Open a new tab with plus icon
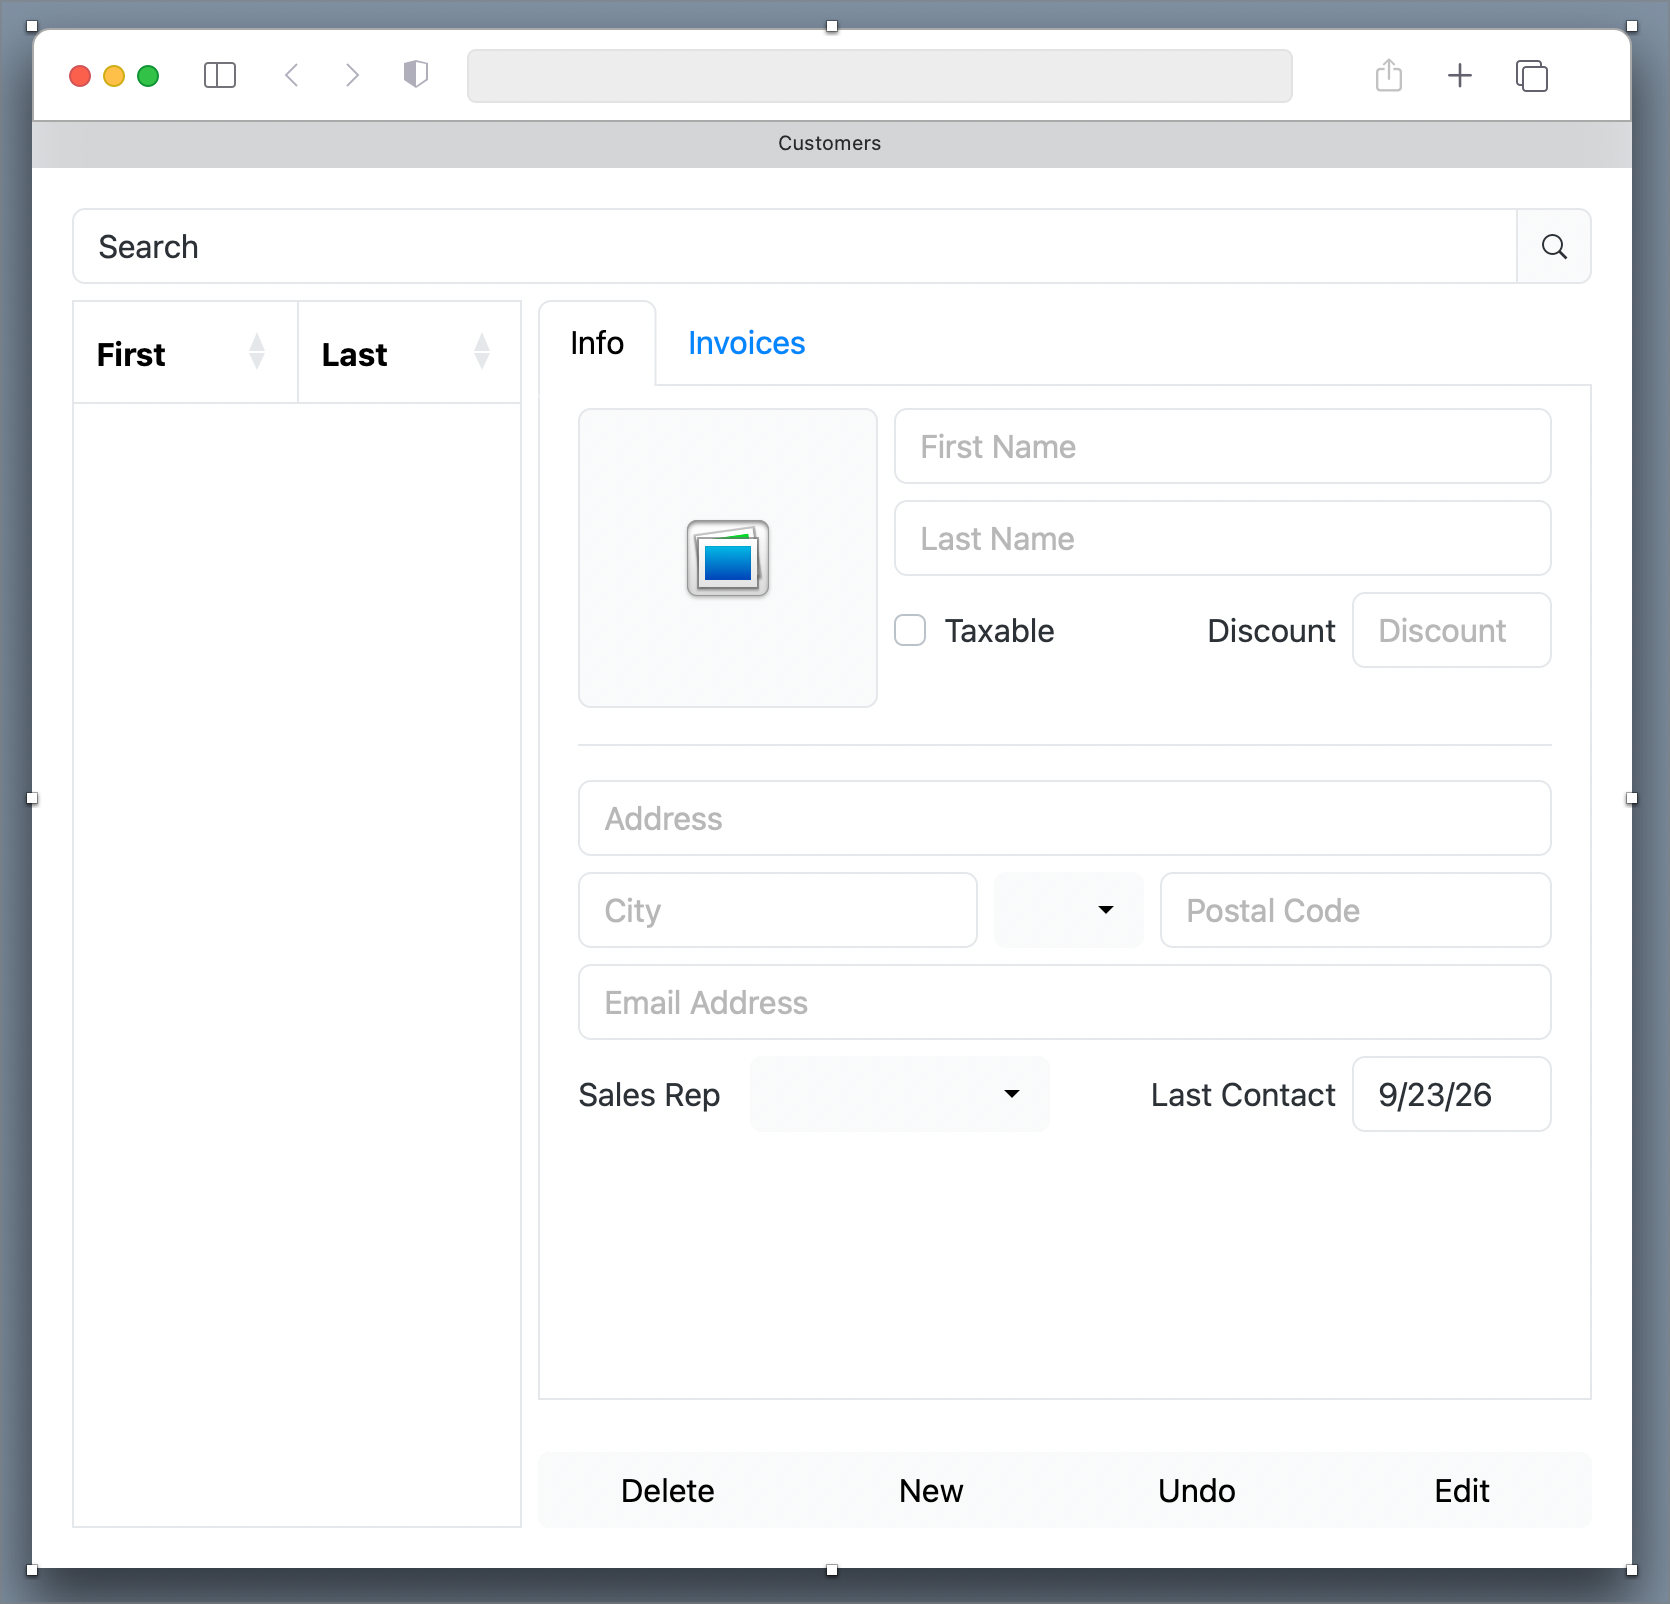The height and width of the screenshot is (1604, 1670). 1460,75
